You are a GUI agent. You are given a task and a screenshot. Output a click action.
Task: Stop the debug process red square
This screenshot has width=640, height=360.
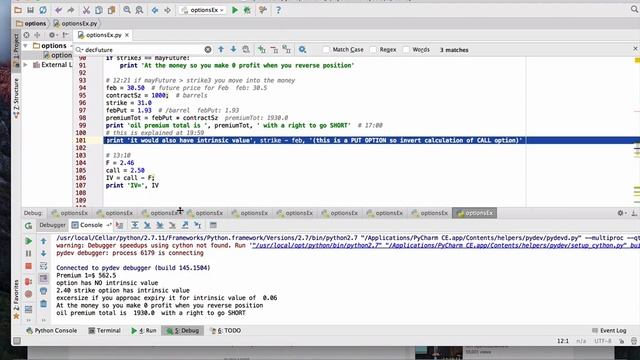(x=28, y=266)
